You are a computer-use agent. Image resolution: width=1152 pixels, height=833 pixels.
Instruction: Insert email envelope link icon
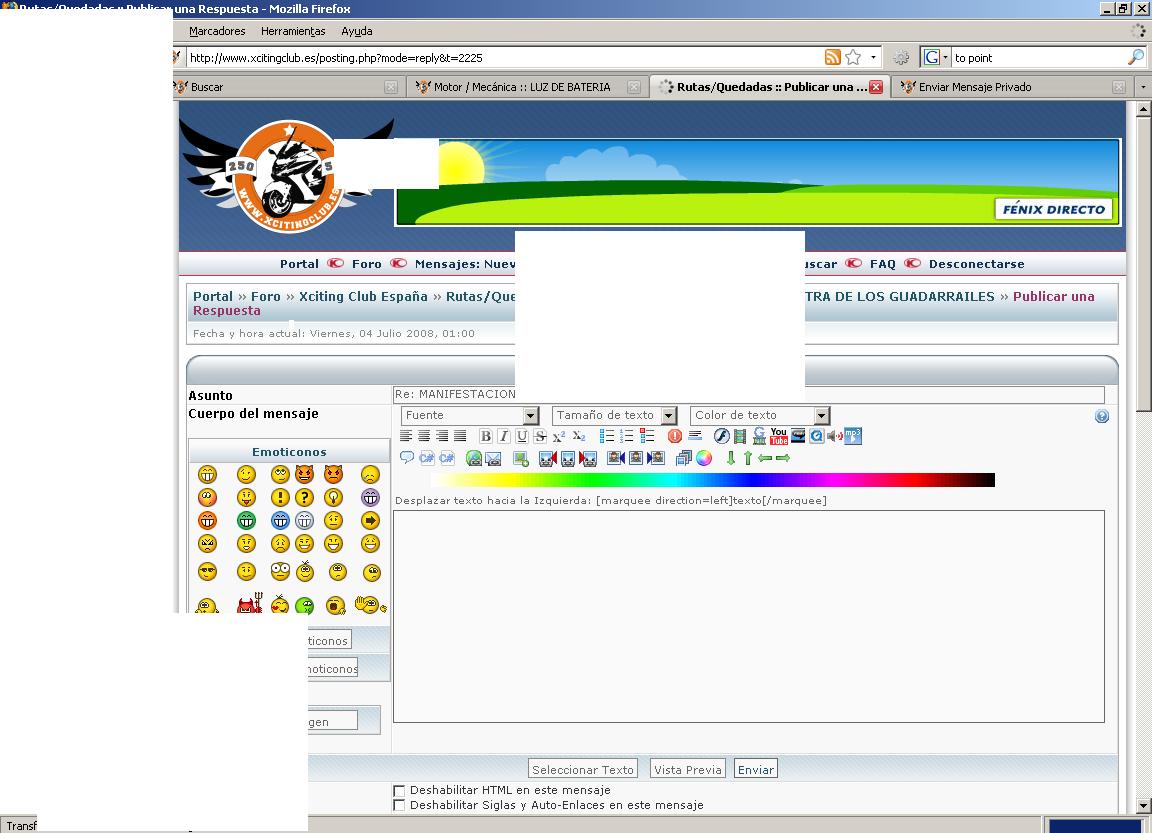[493, 458]
